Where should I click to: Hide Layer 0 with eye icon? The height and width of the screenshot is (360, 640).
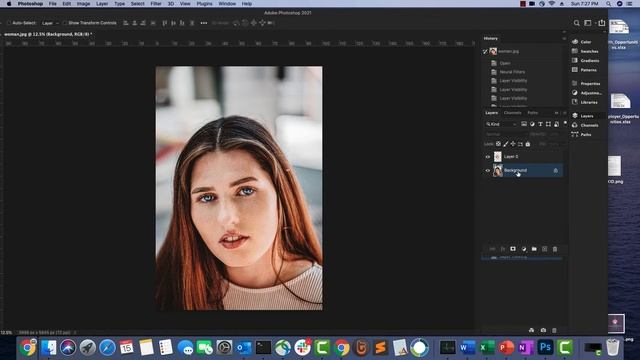[487, 157]
